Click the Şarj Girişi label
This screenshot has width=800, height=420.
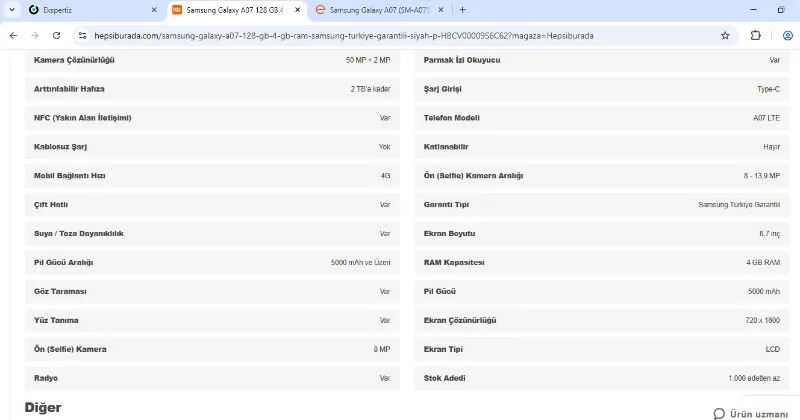pos(442,89)
